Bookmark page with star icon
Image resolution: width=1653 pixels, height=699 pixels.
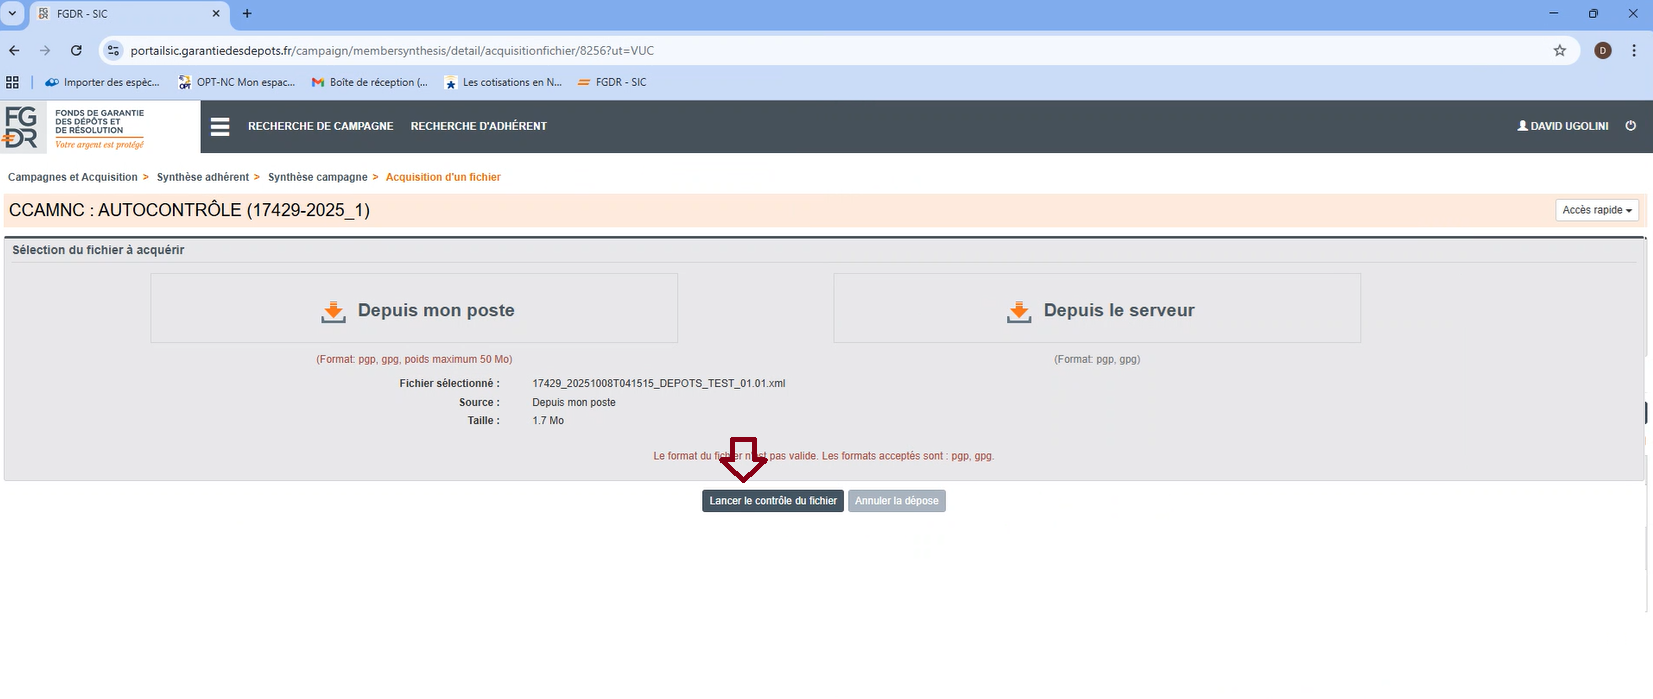[1559, 51]
